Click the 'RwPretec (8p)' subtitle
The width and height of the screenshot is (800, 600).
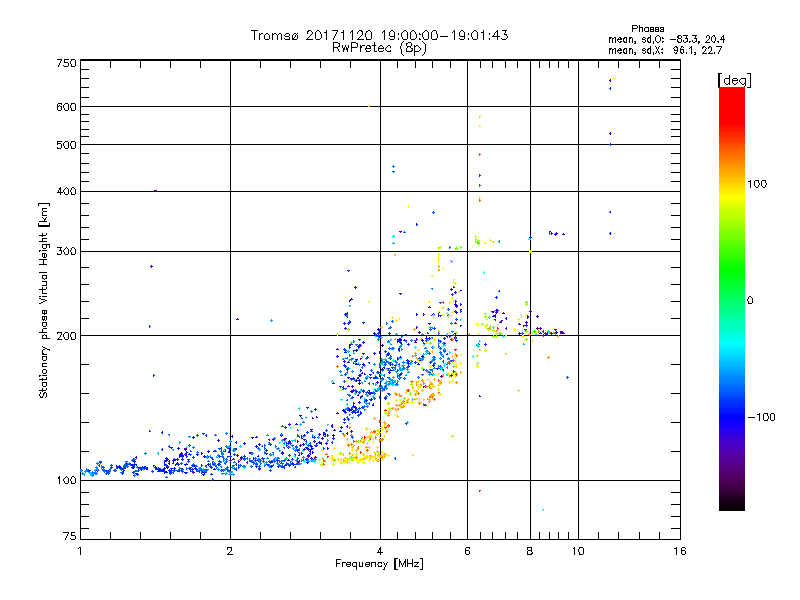point(379,48)
